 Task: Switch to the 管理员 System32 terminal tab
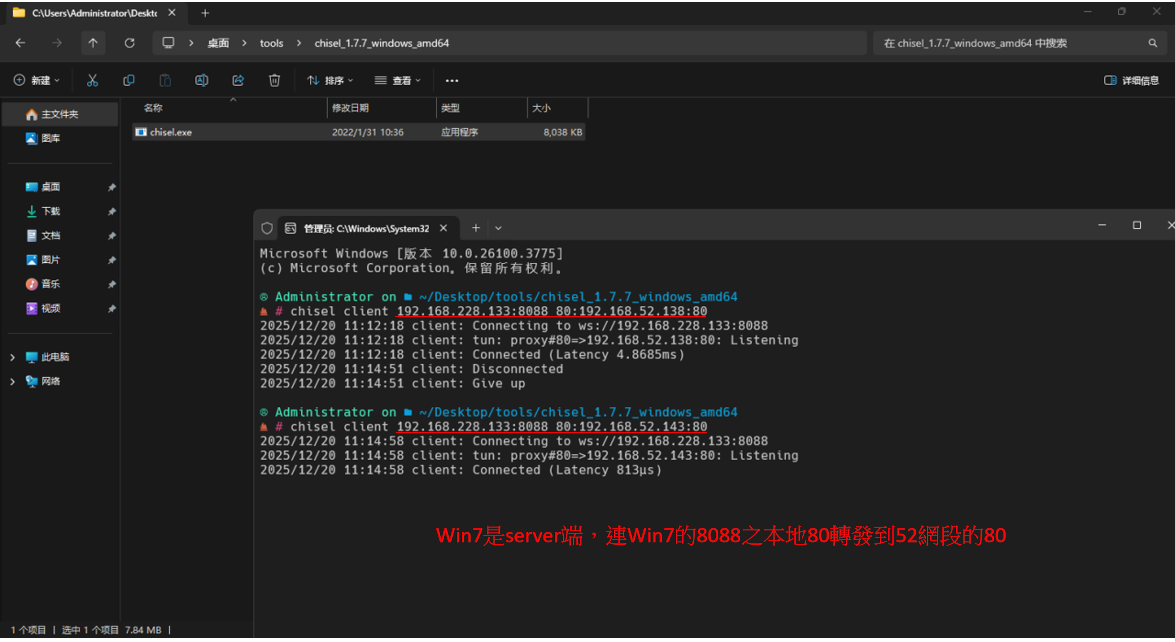(366, 228)
